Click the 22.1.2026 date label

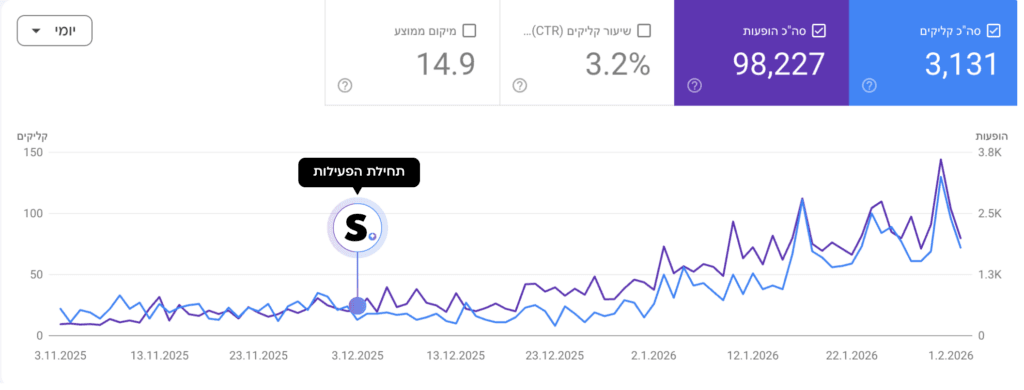(x=851, y=356)
